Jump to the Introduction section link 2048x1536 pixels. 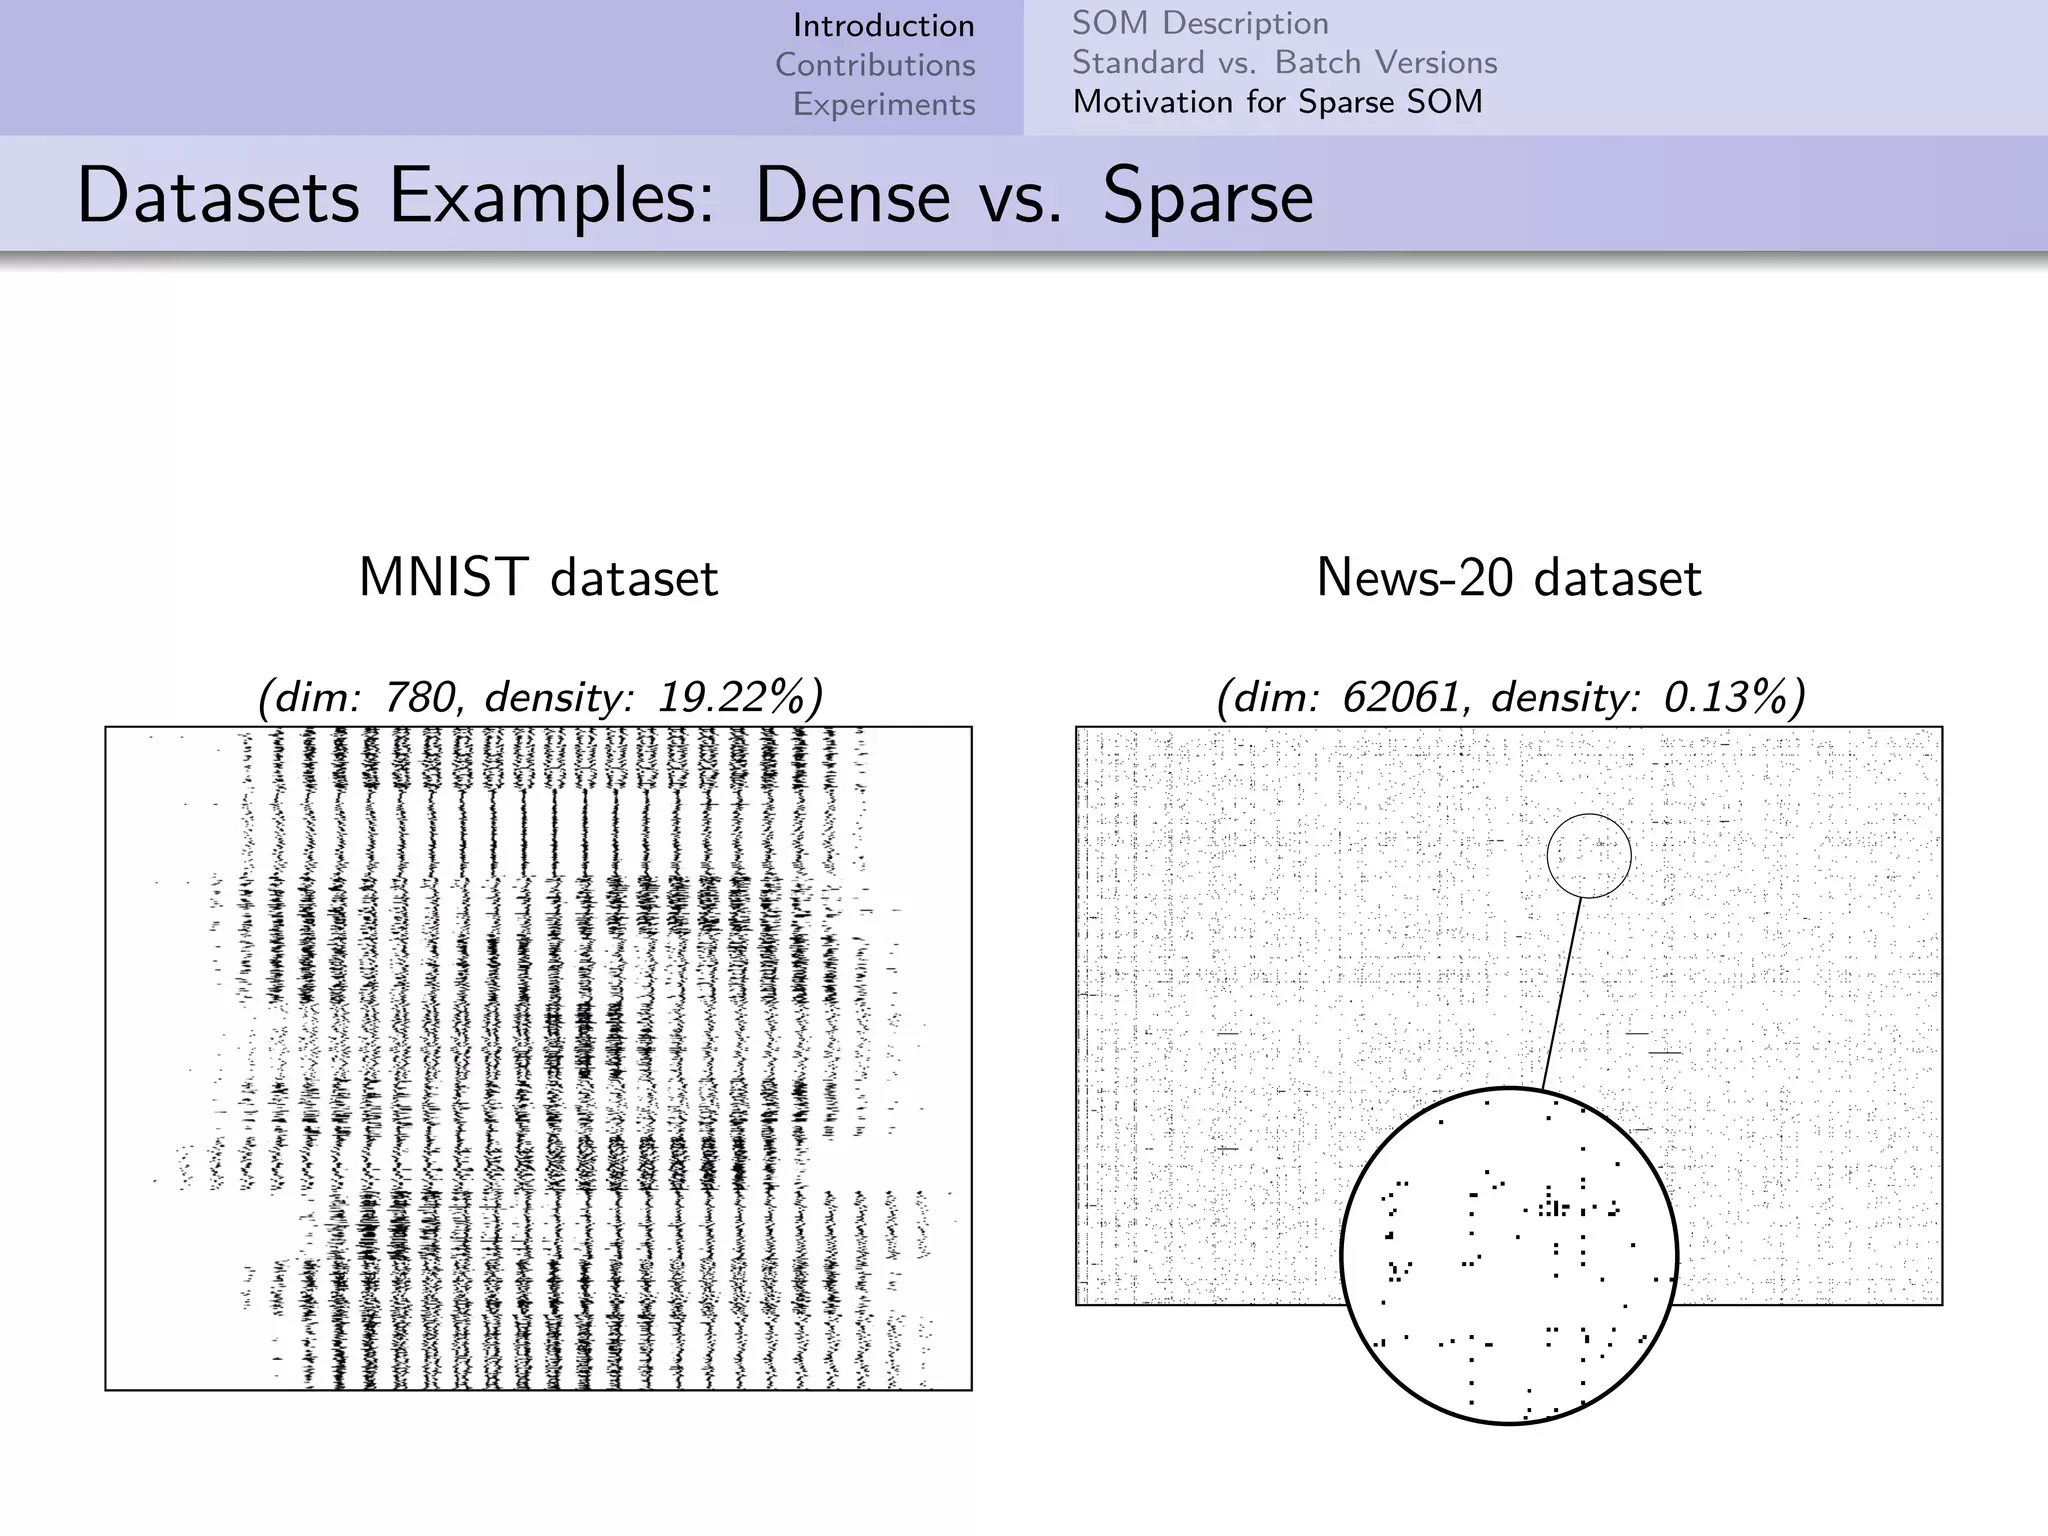point(883,26)
